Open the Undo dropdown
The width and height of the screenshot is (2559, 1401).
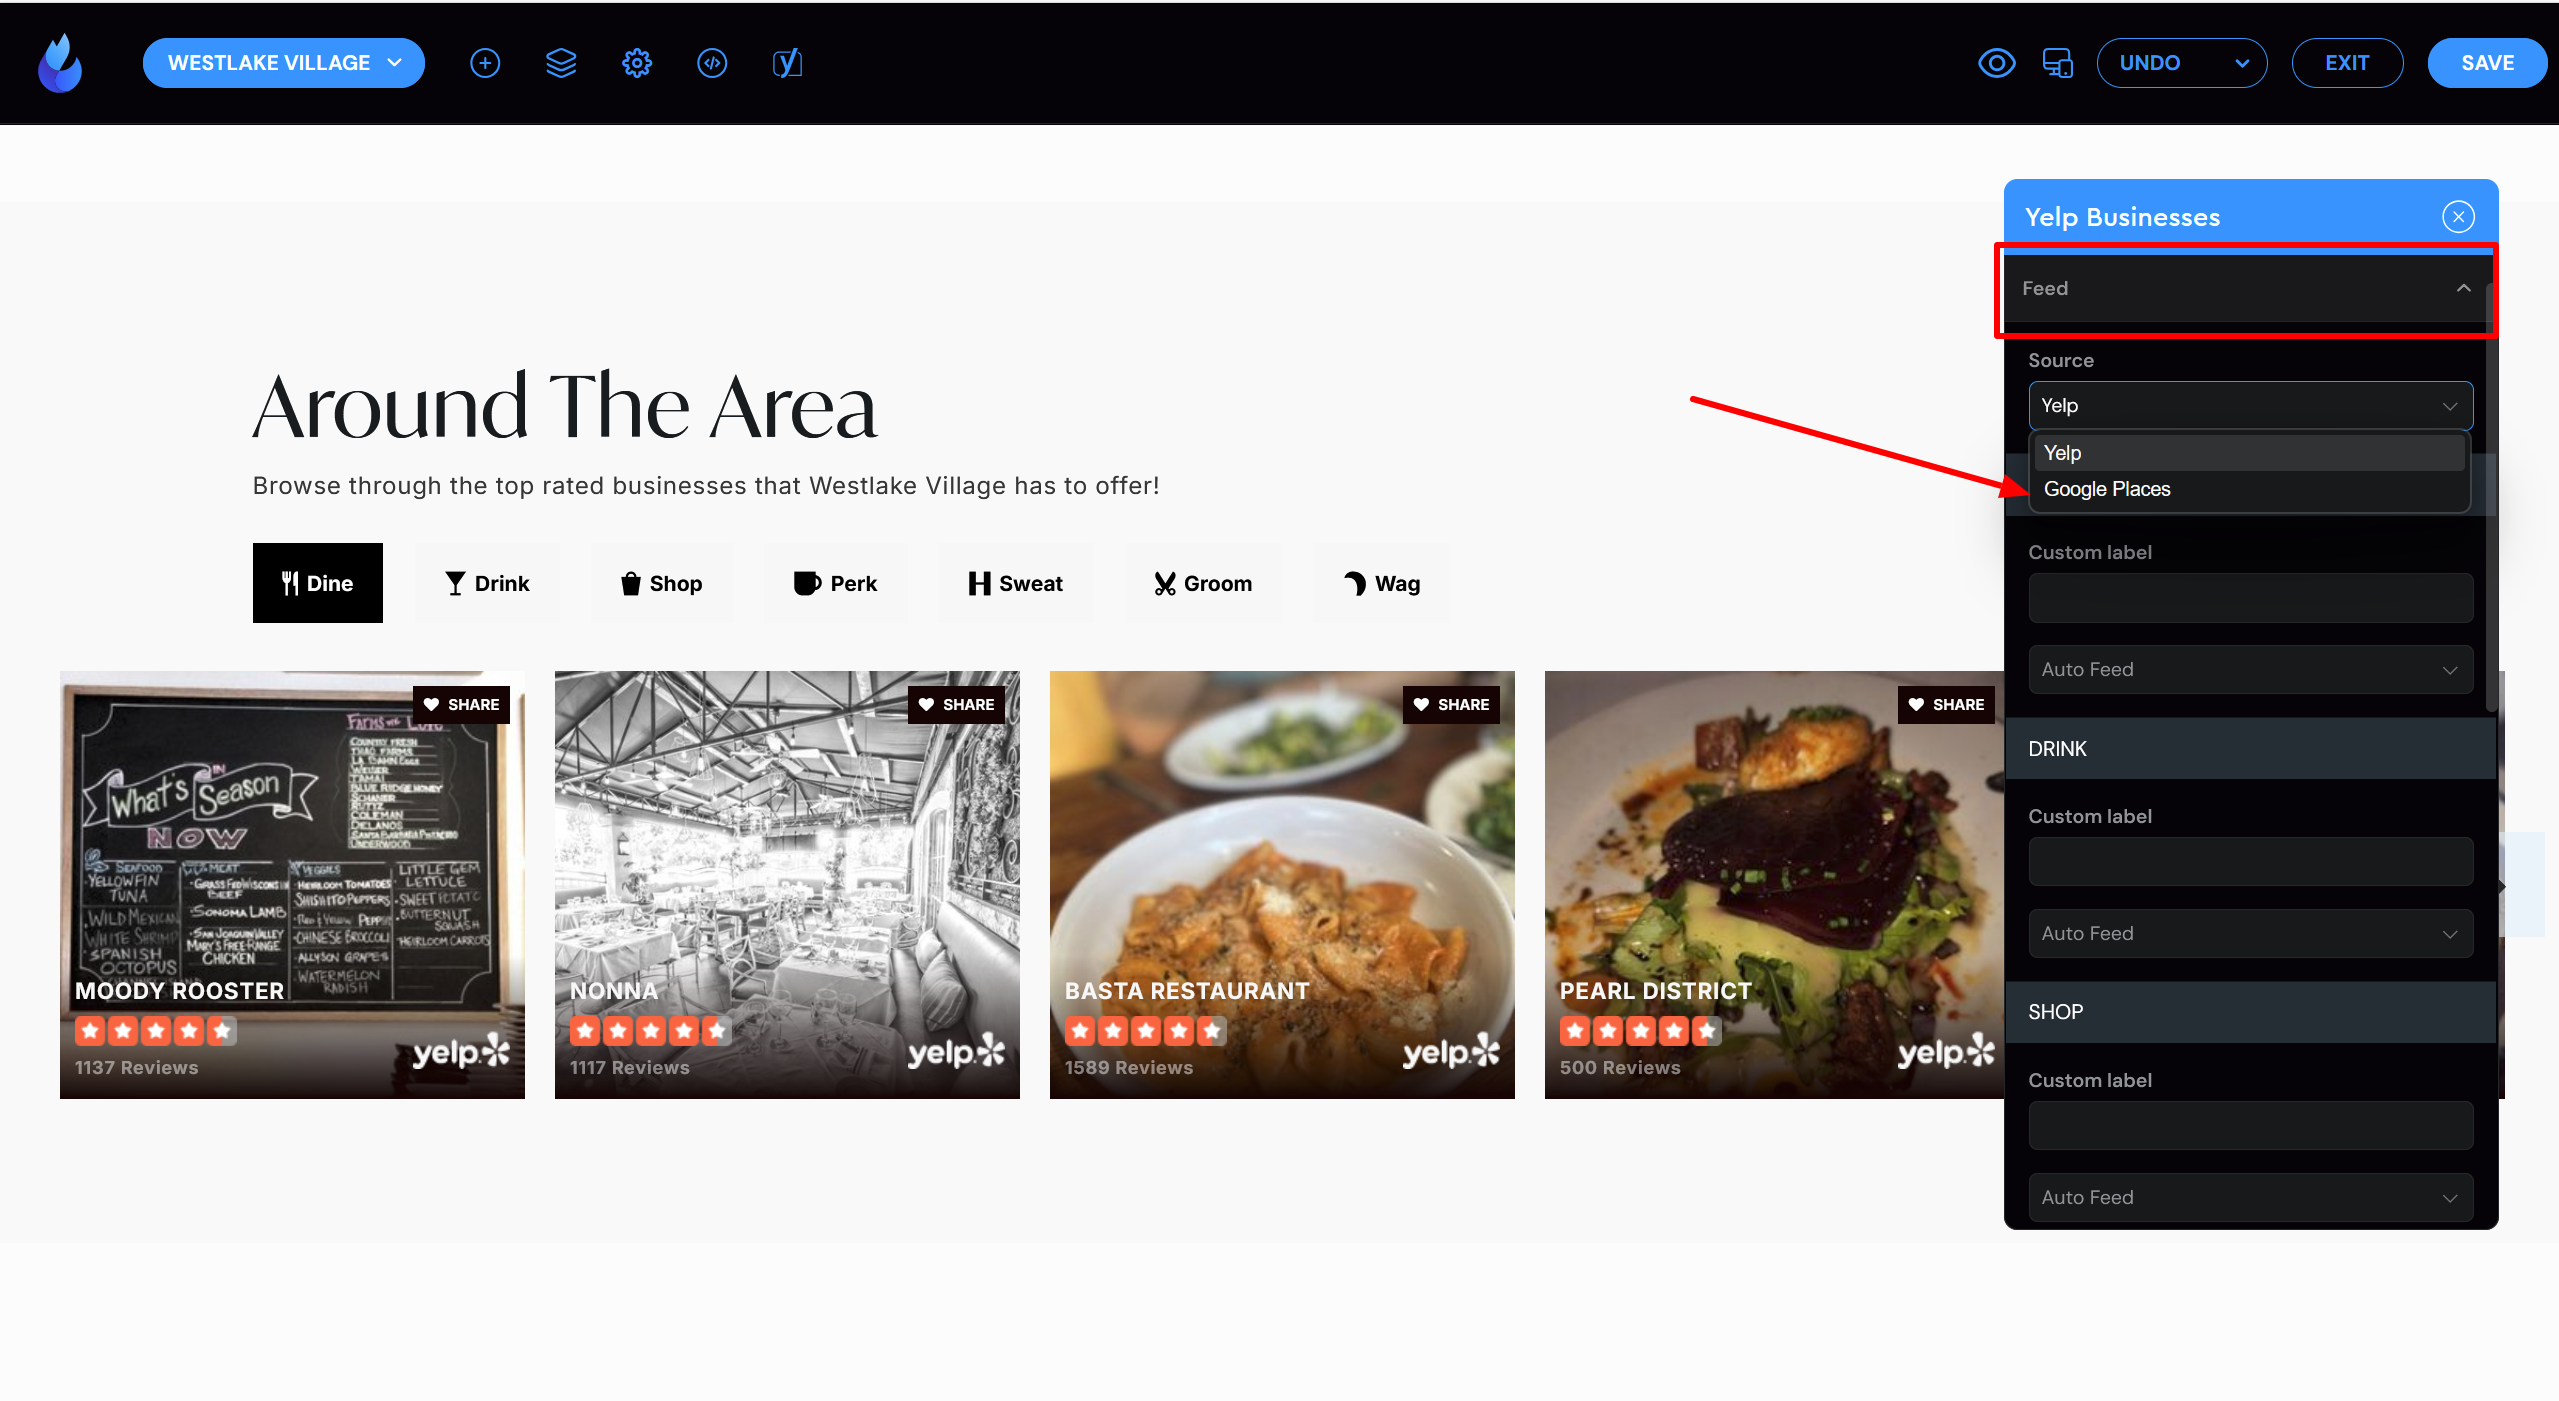[x=2181, y=63]
